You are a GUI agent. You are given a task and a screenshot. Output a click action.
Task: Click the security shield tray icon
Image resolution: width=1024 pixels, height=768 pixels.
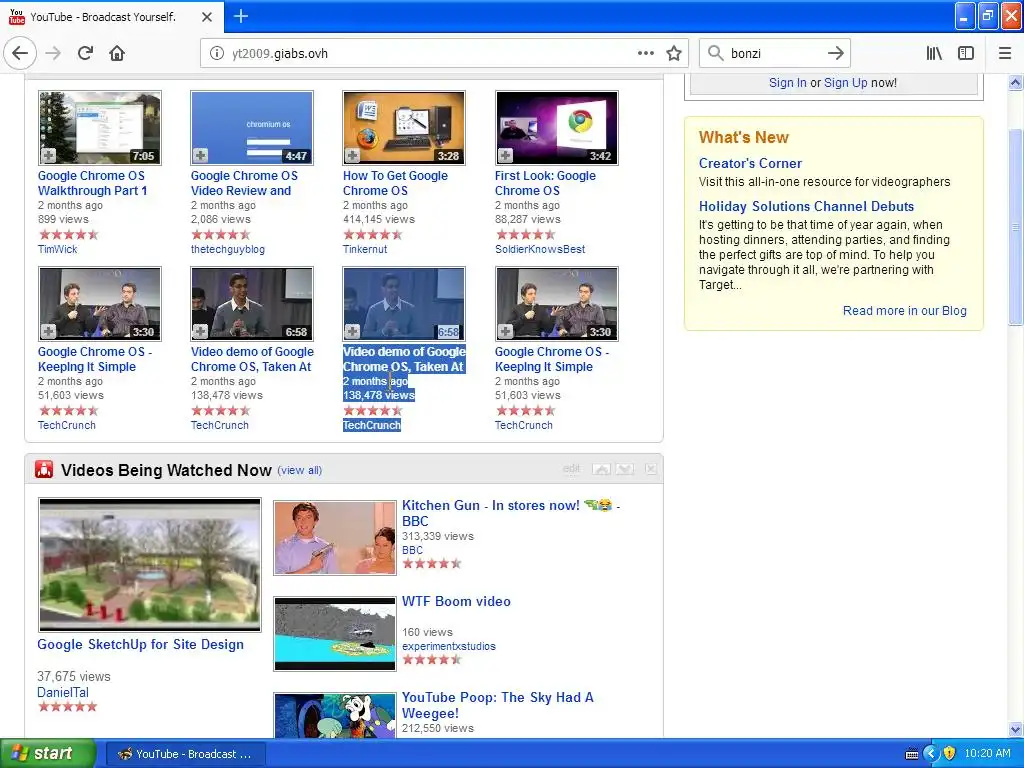pos(950,754)
